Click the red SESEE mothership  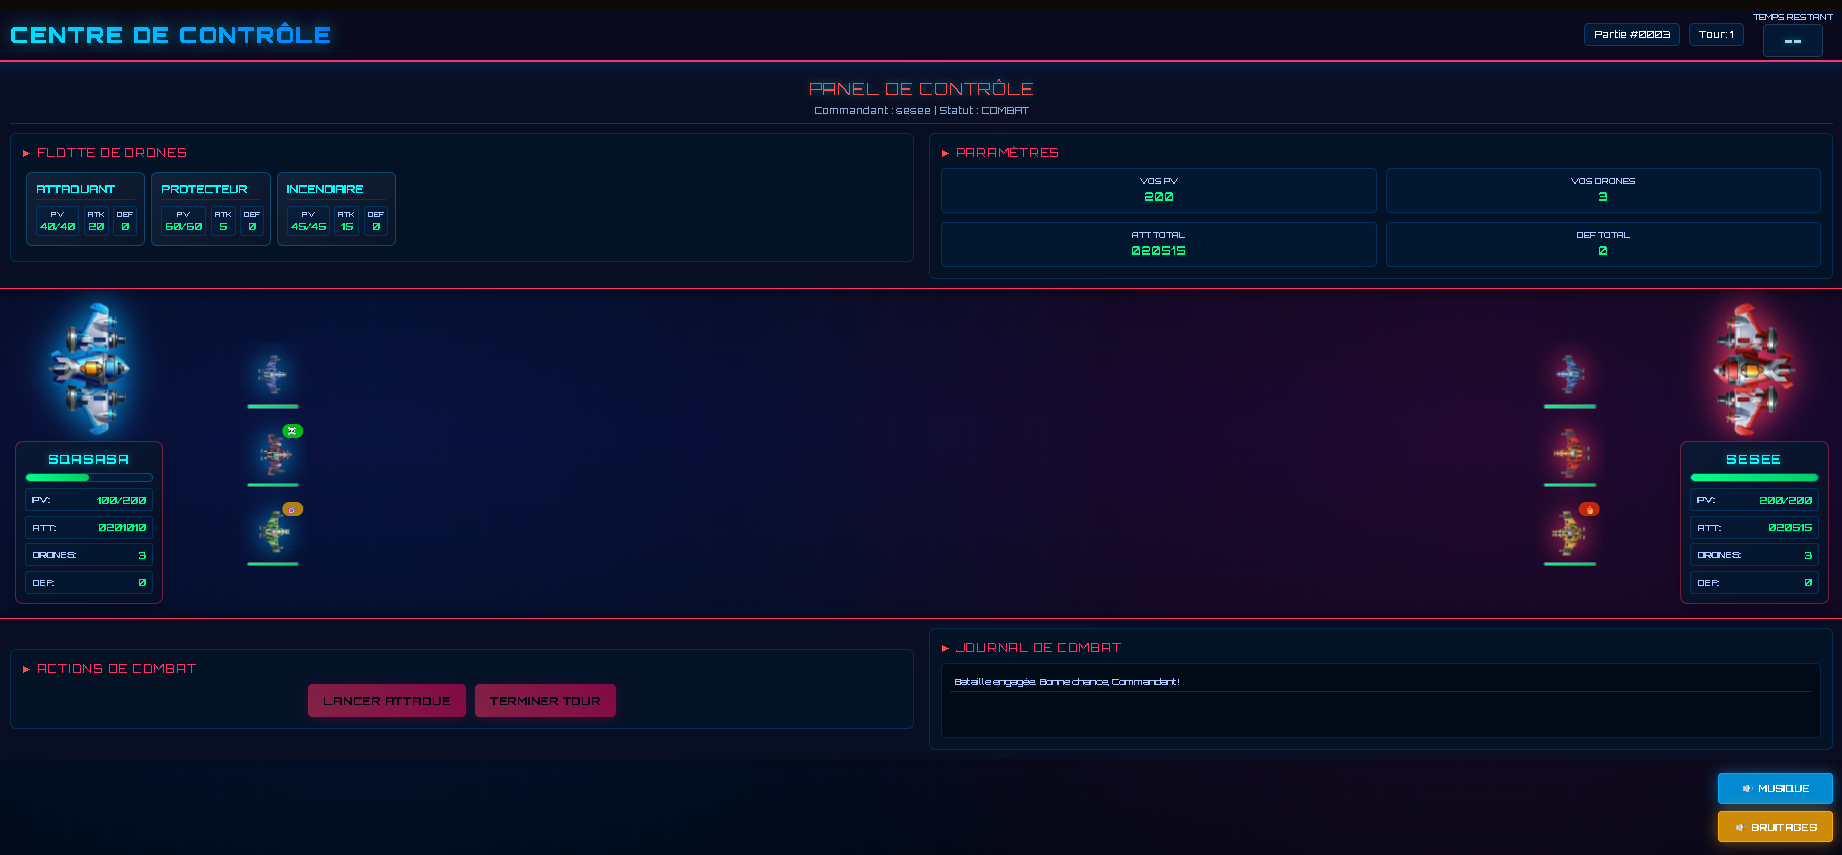1753,370
